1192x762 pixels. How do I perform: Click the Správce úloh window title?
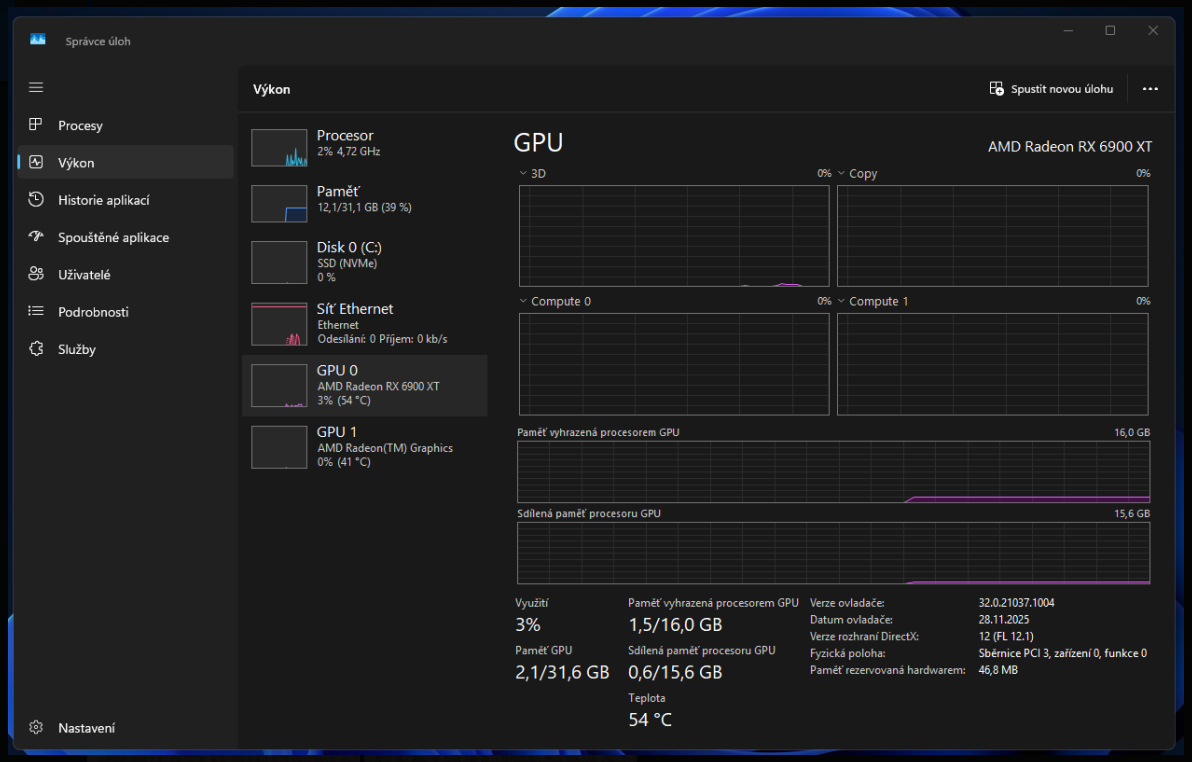(98, 41)
